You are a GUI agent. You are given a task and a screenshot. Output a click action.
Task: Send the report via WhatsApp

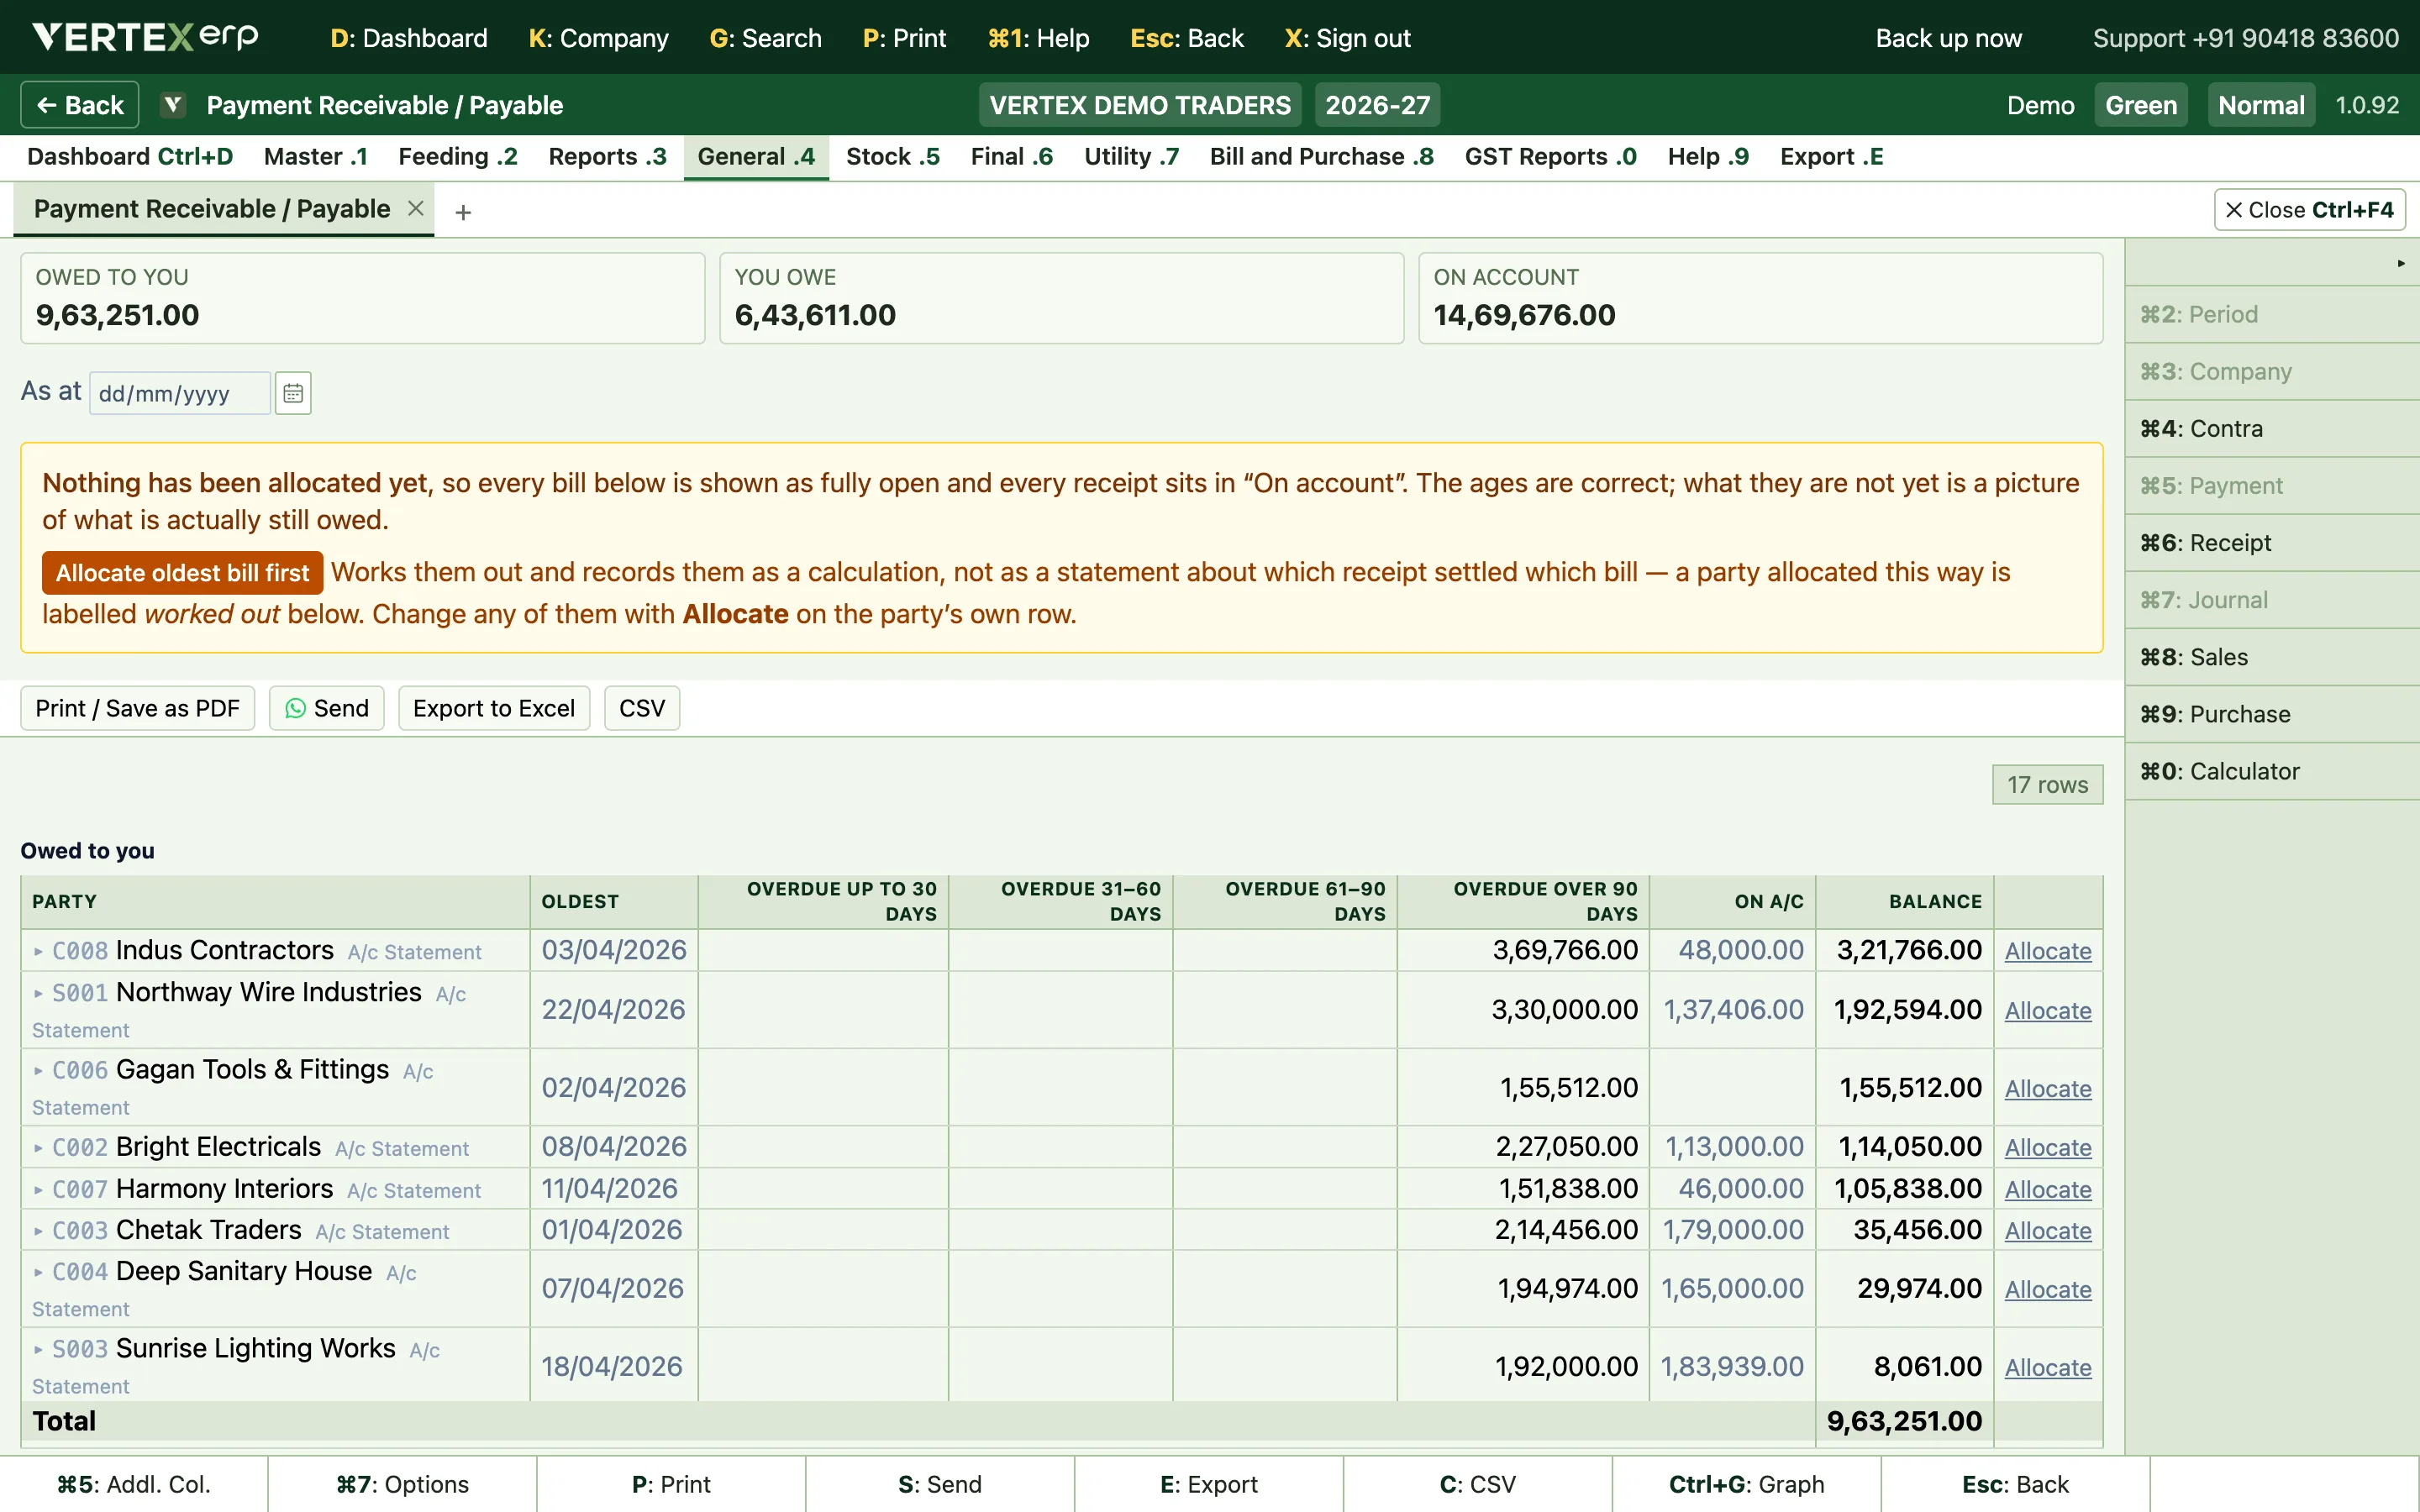point(327,708)
